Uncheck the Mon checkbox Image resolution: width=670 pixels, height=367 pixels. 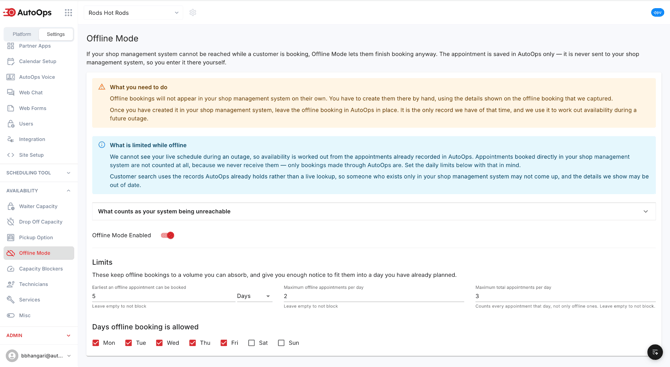[96, 343]
